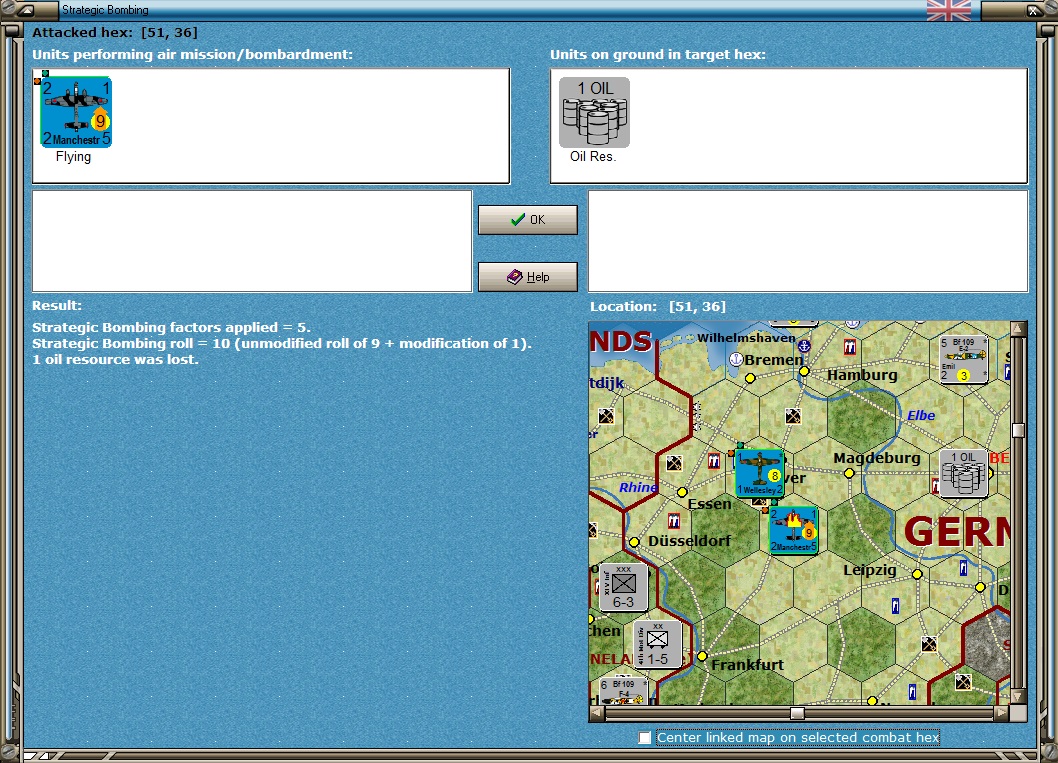Click the Düsseldorf city label on the map
Screen dimensions: 1058x763
690,540
